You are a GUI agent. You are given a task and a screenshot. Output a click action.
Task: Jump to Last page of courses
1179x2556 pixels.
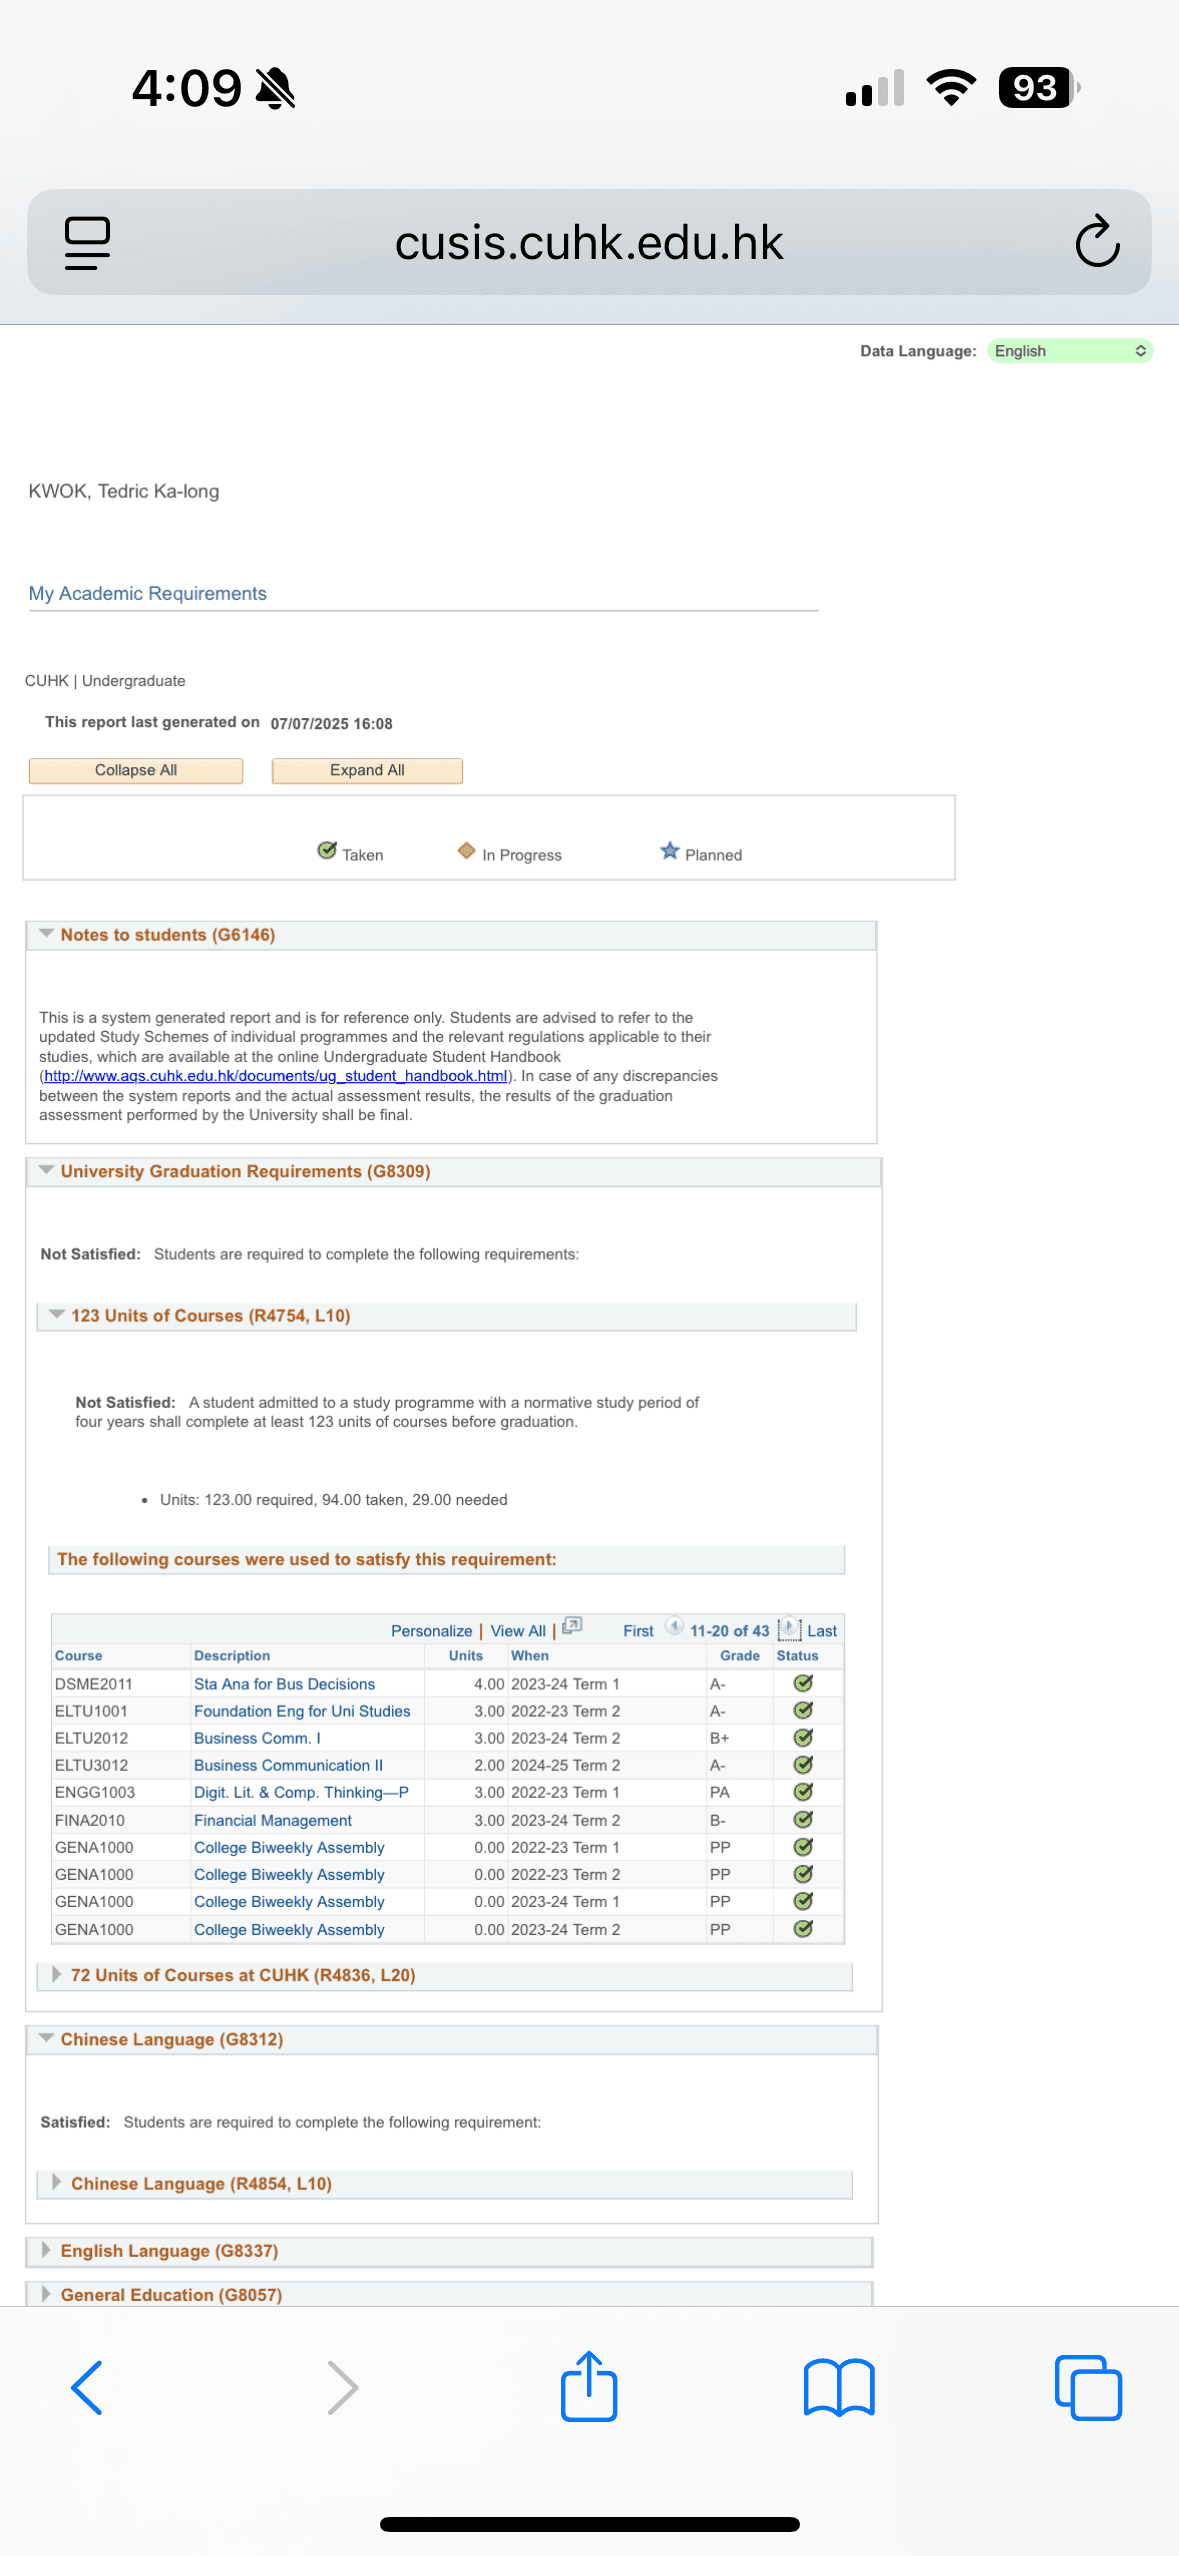pyautogui.click(x=822, y=1631)
